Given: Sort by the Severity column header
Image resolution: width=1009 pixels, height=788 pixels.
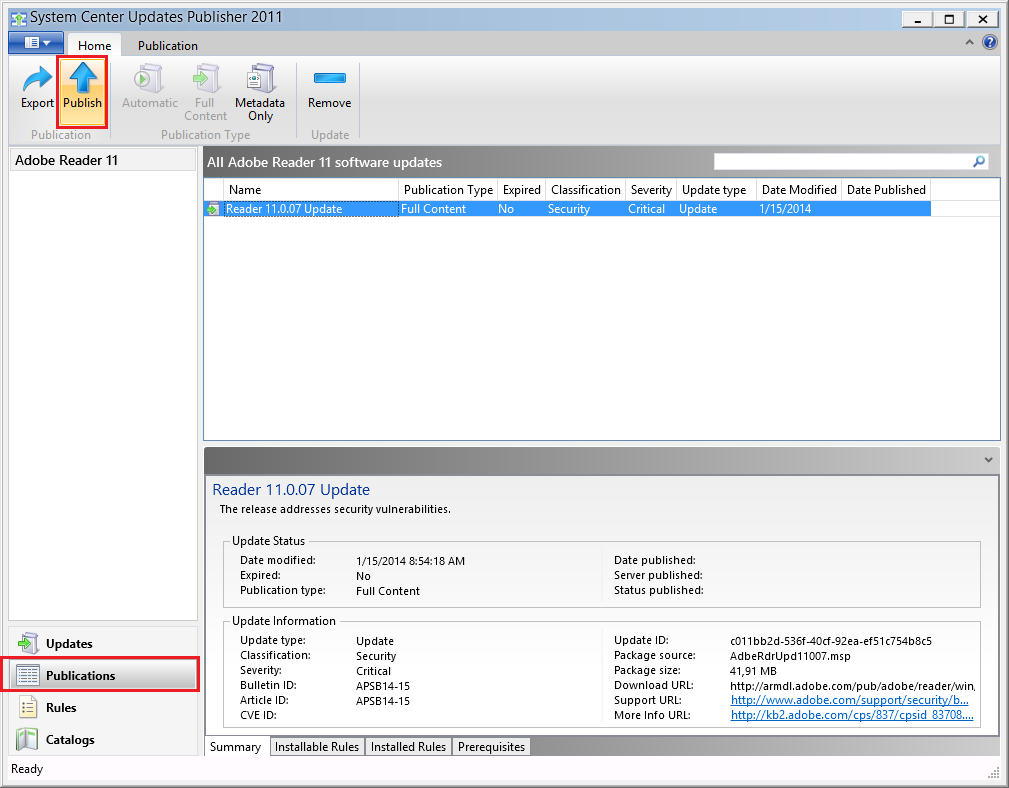Looking at the screenshot, I should 651,190.
